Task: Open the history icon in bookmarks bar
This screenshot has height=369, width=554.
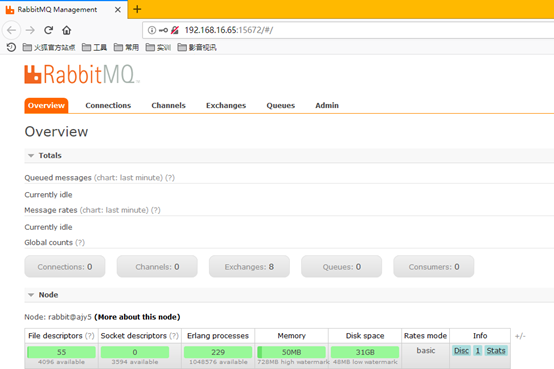Action: [x=11, y=47]
